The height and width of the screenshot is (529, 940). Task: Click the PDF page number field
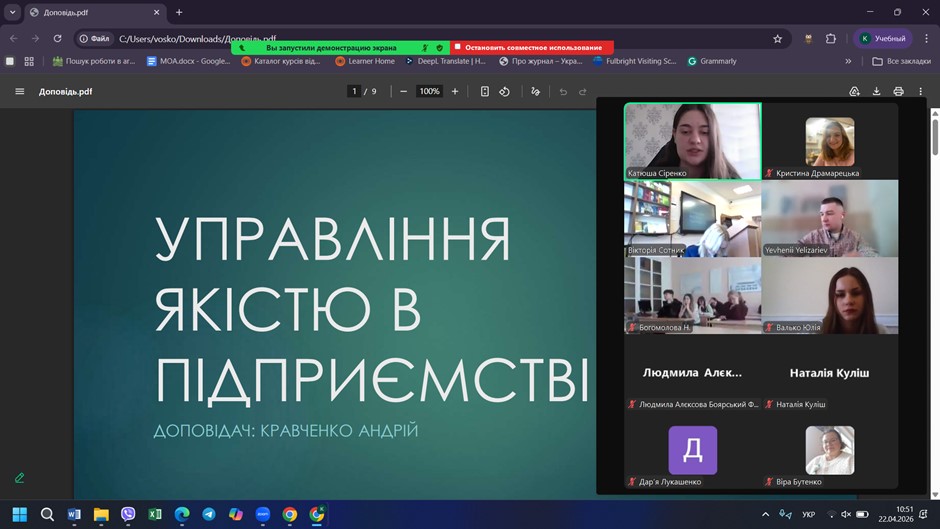click(x=354, y=91)
